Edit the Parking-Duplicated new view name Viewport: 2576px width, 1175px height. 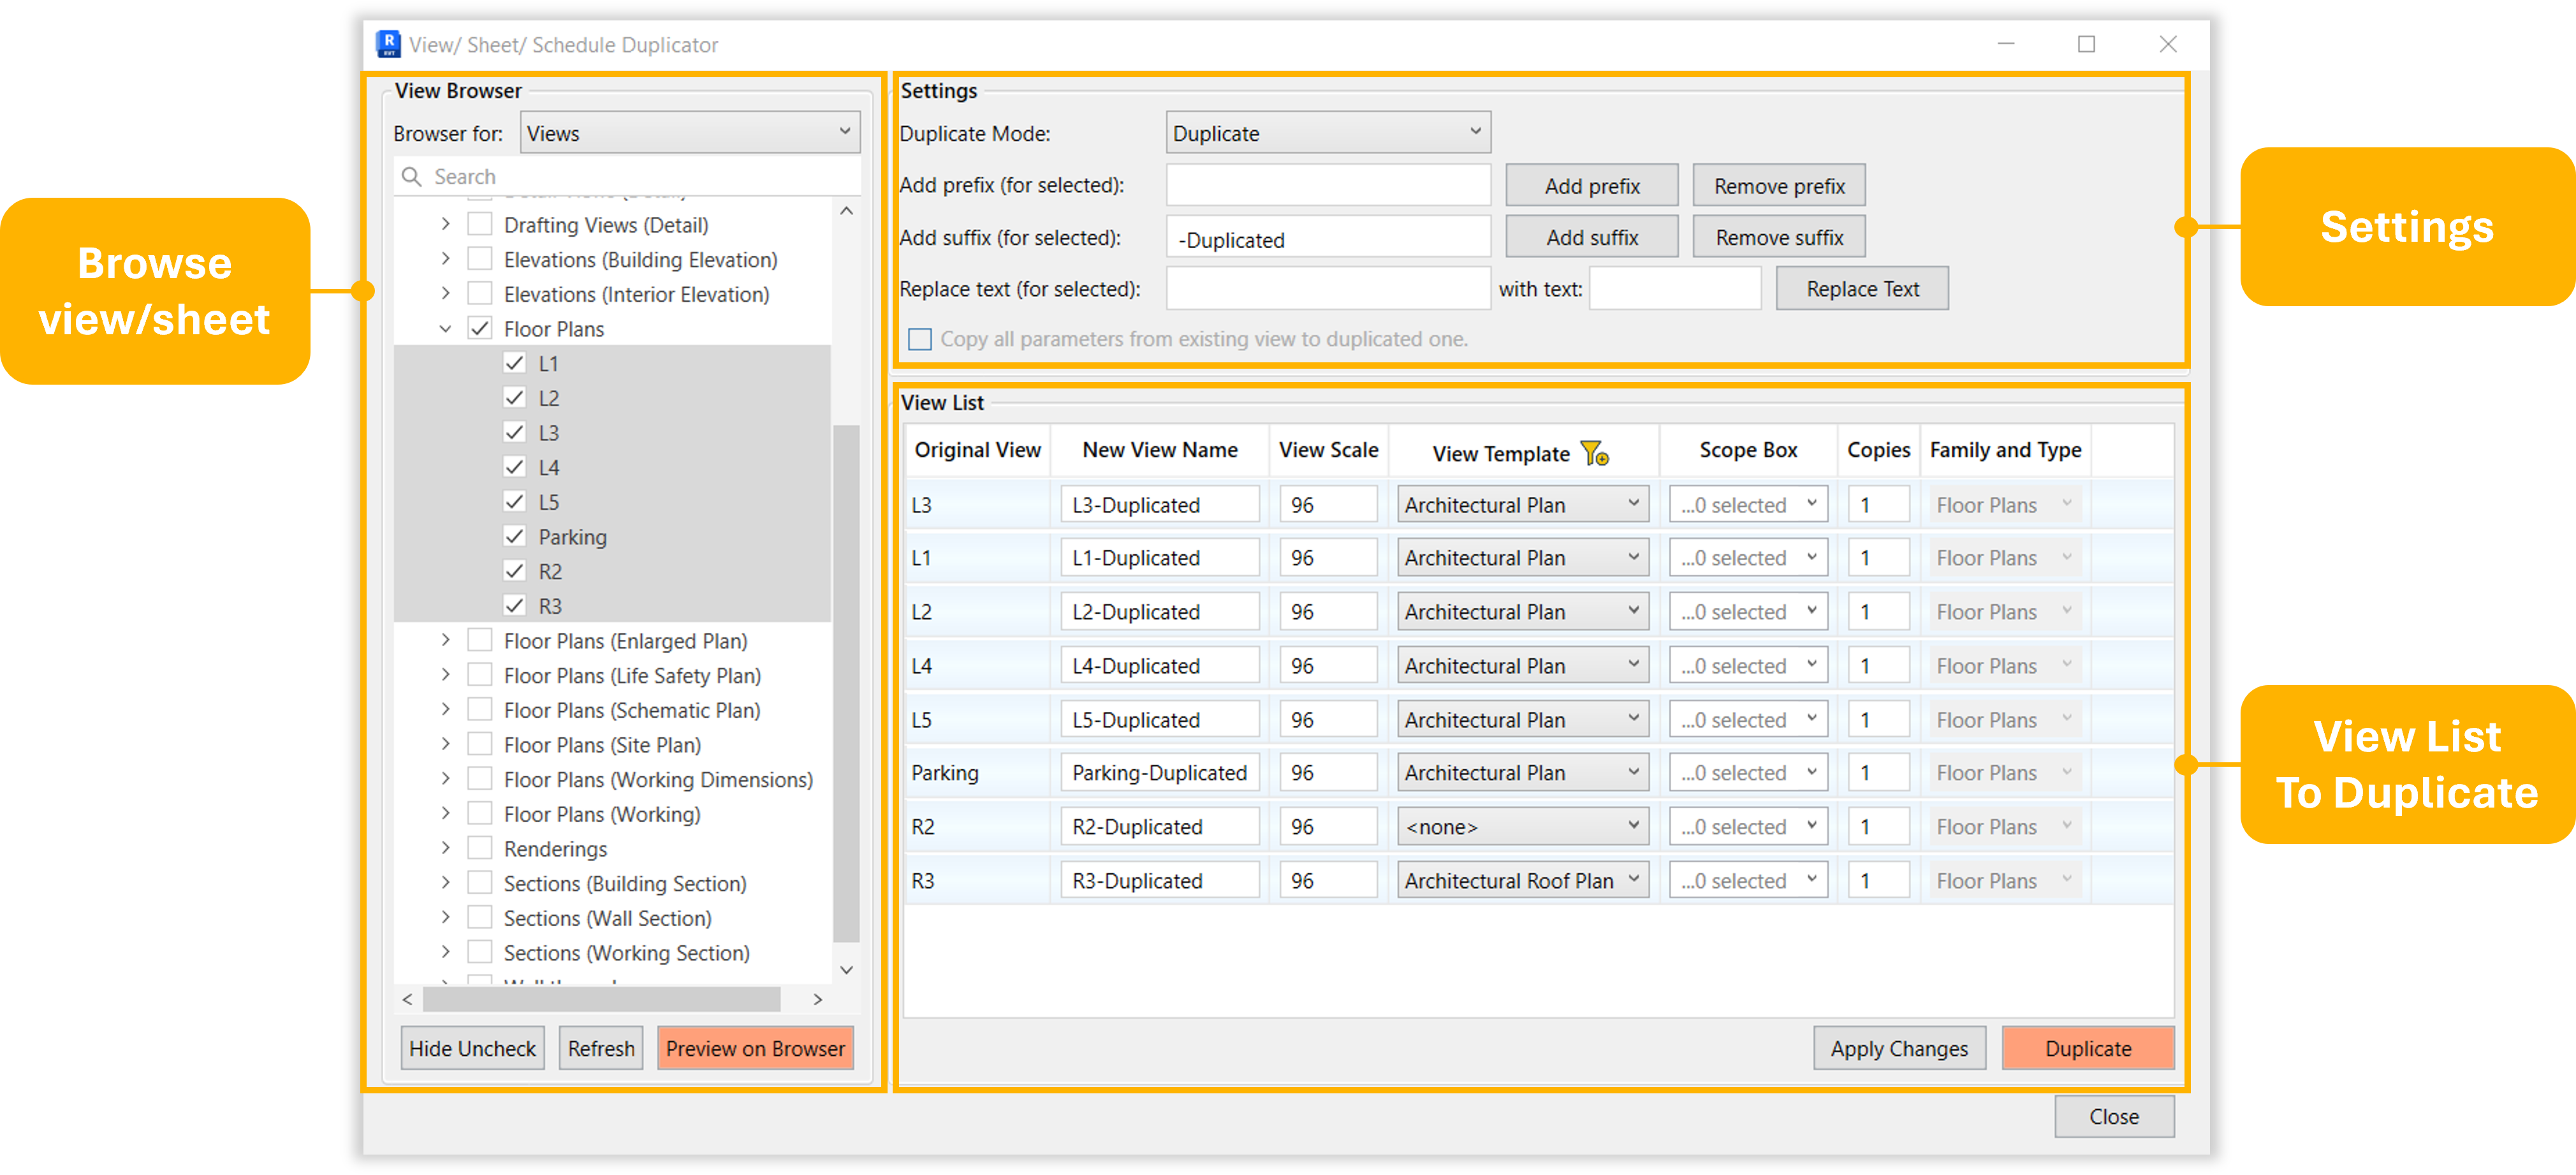tap(1159, 772)
